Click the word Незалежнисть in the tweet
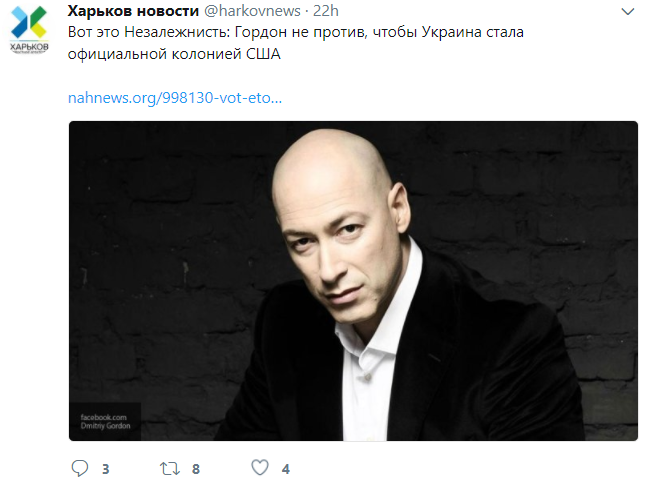Image resolution: width=648 pixels, height=482 pixels. pyautogui.click(x=177, y=32)
